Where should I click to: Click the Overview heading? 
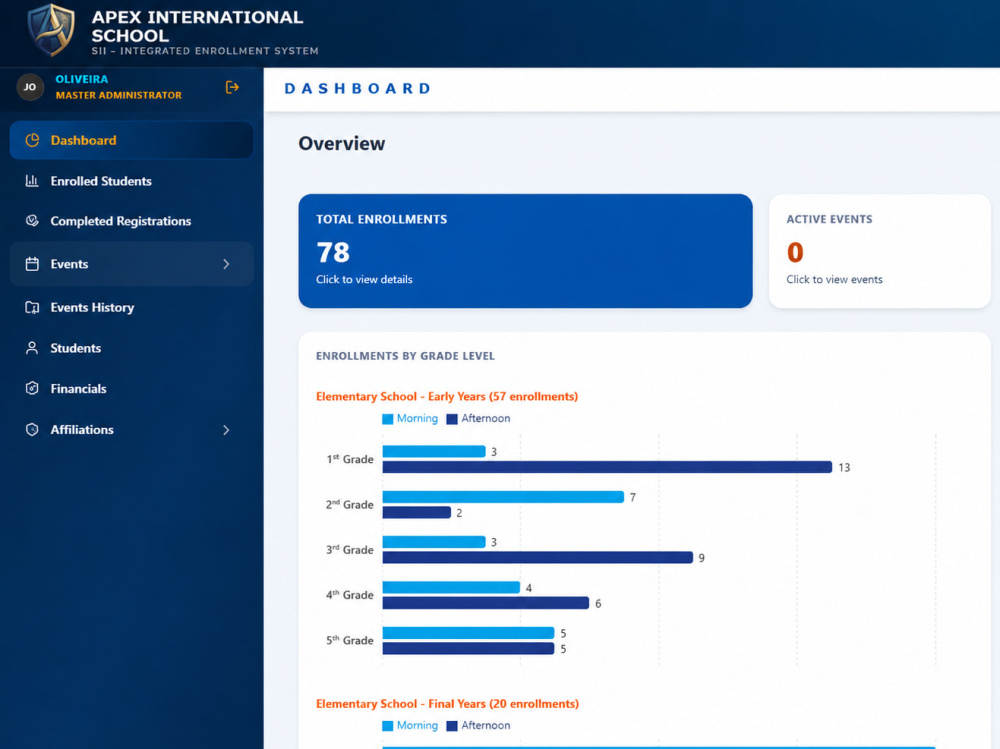342,144
